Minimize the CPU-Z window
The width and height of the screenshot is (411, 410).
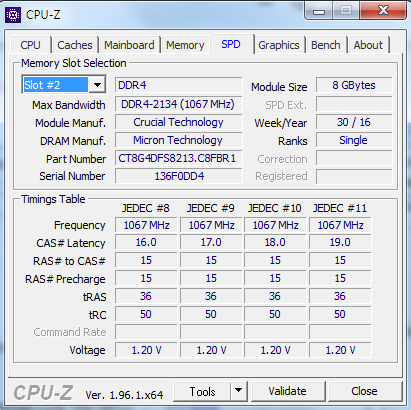click(319, 11)
